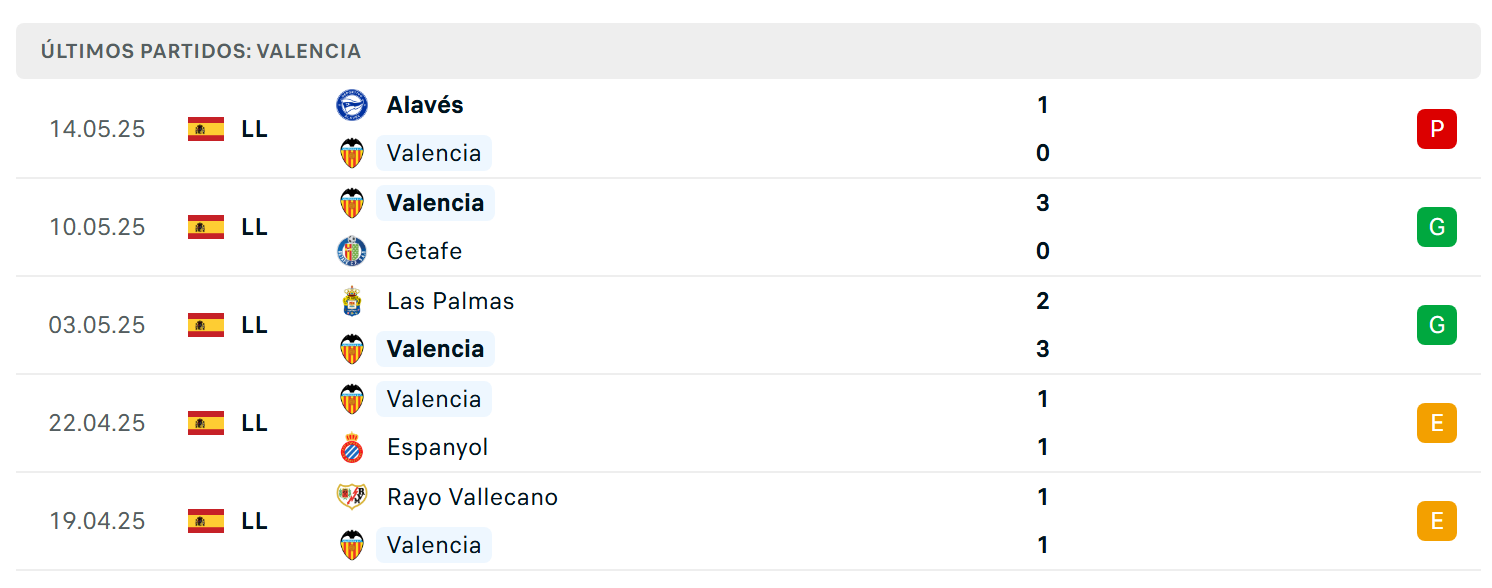
Task: Open the Alavés team name link
Action: 425,105
